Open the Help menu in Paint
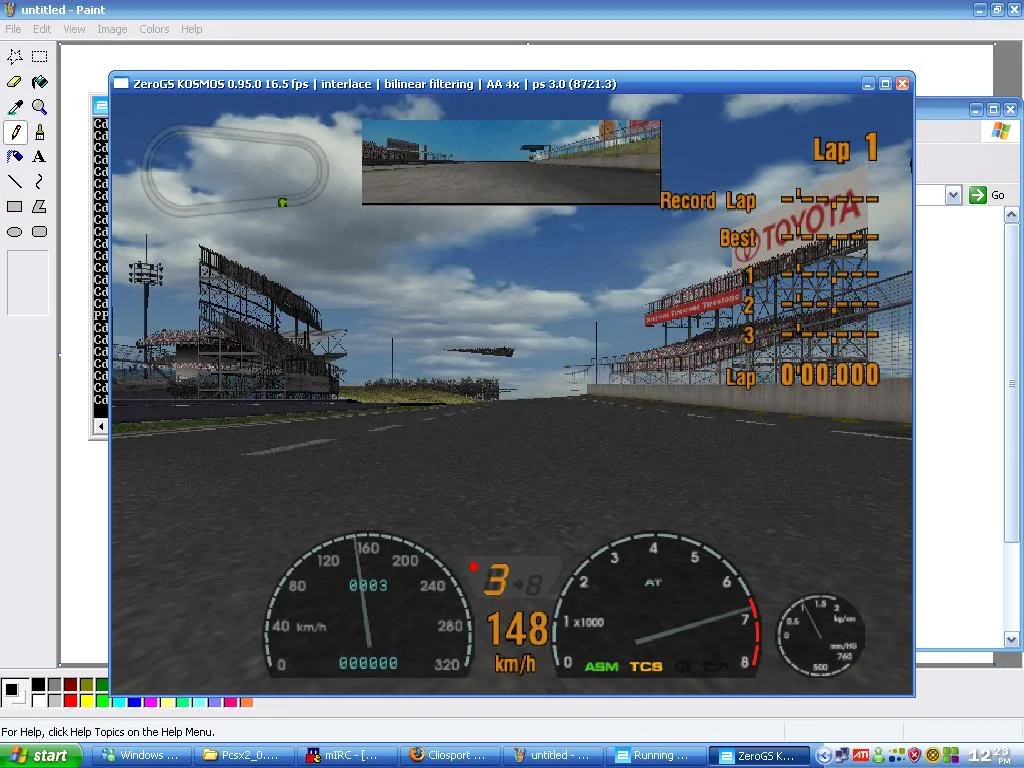 191,29
